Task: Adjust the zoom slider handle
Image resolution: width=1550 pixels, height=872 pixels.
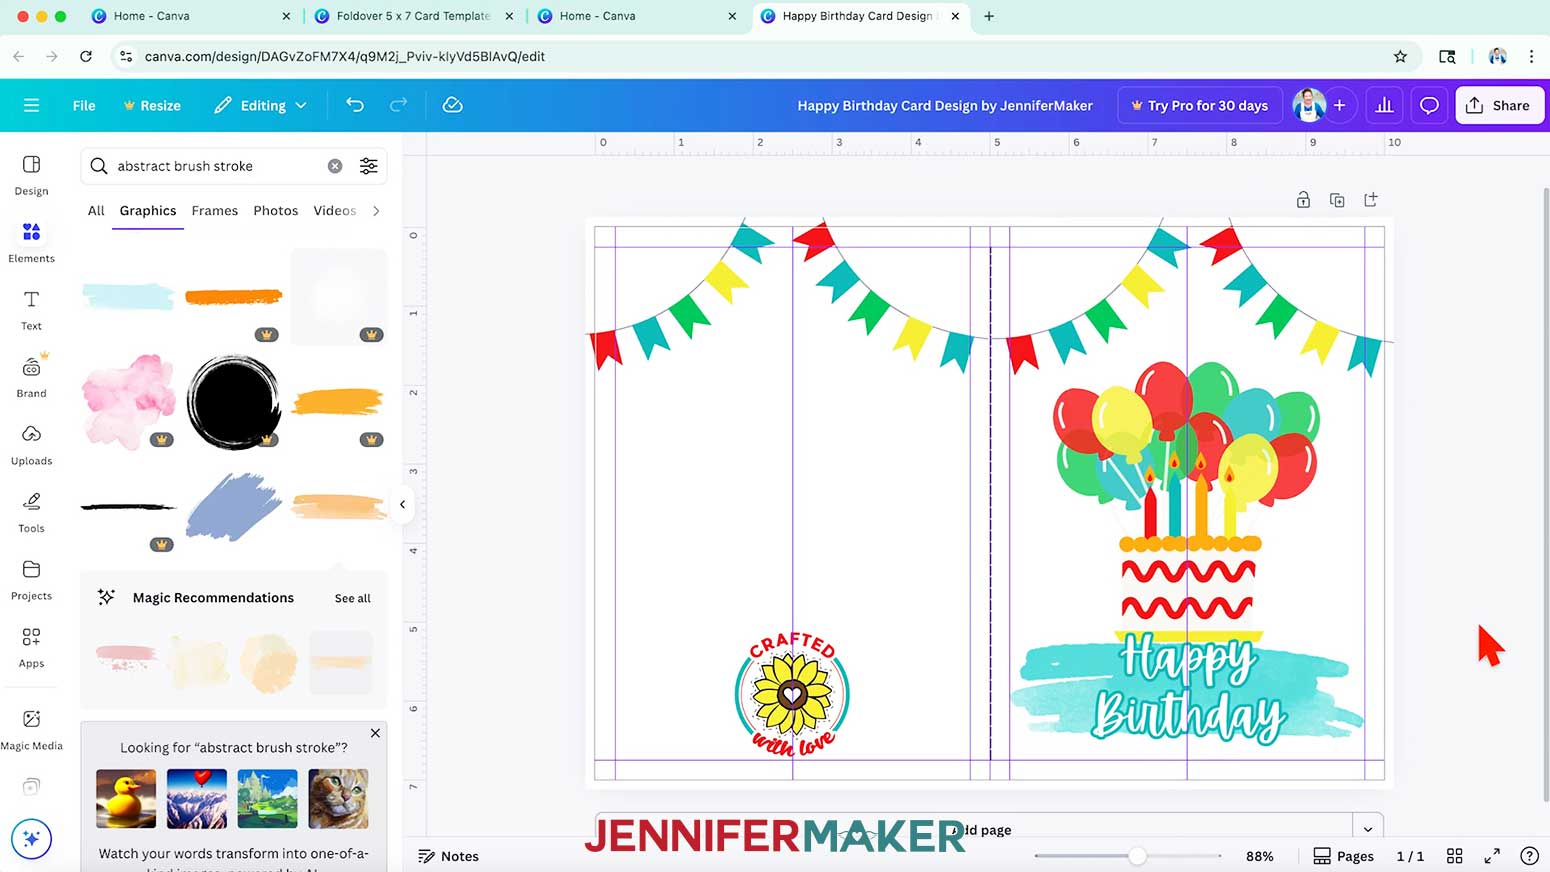Action: (x=1137, y=856)
